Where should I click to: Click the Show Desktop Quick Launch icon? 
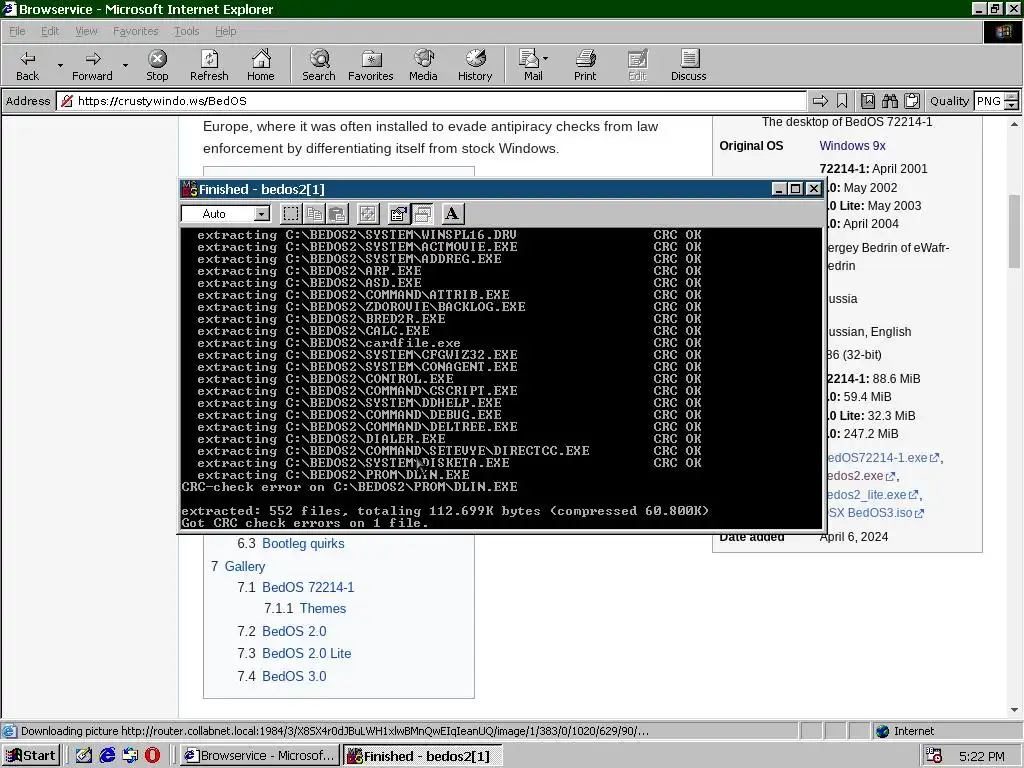coord(84,756)
